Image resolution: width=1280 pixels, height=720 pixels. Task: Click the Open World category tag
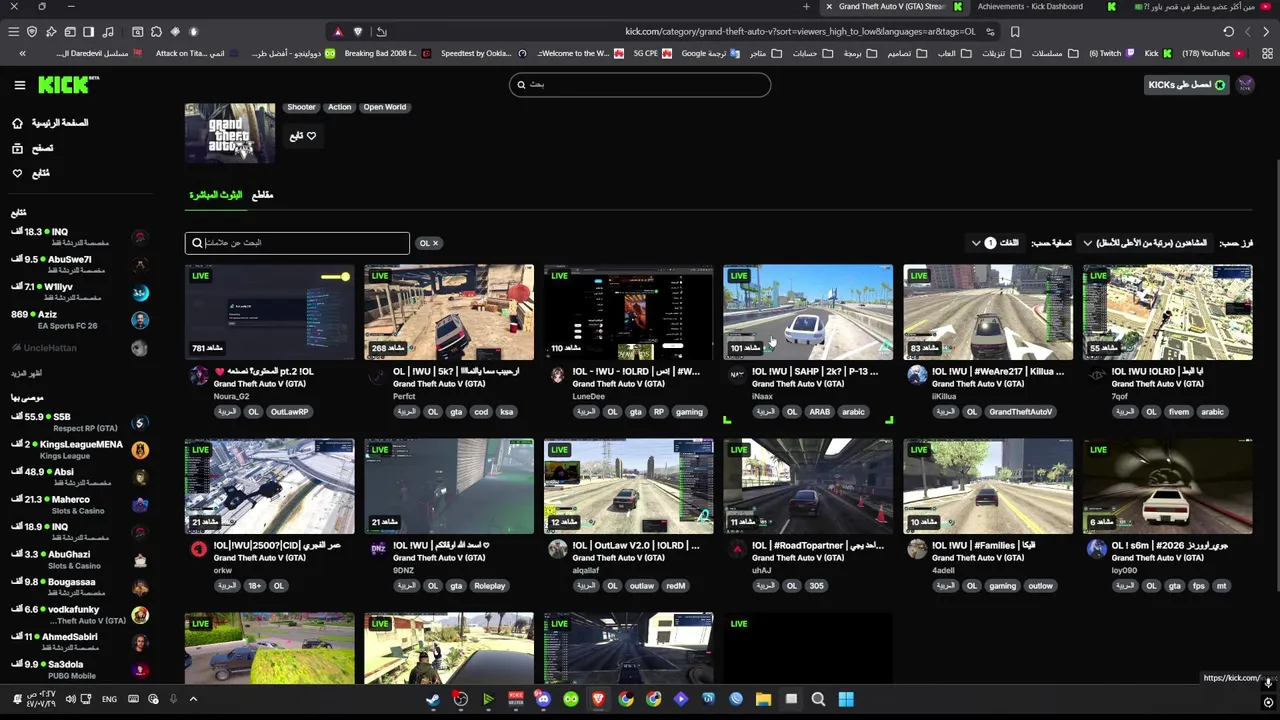tap(385, 107)
